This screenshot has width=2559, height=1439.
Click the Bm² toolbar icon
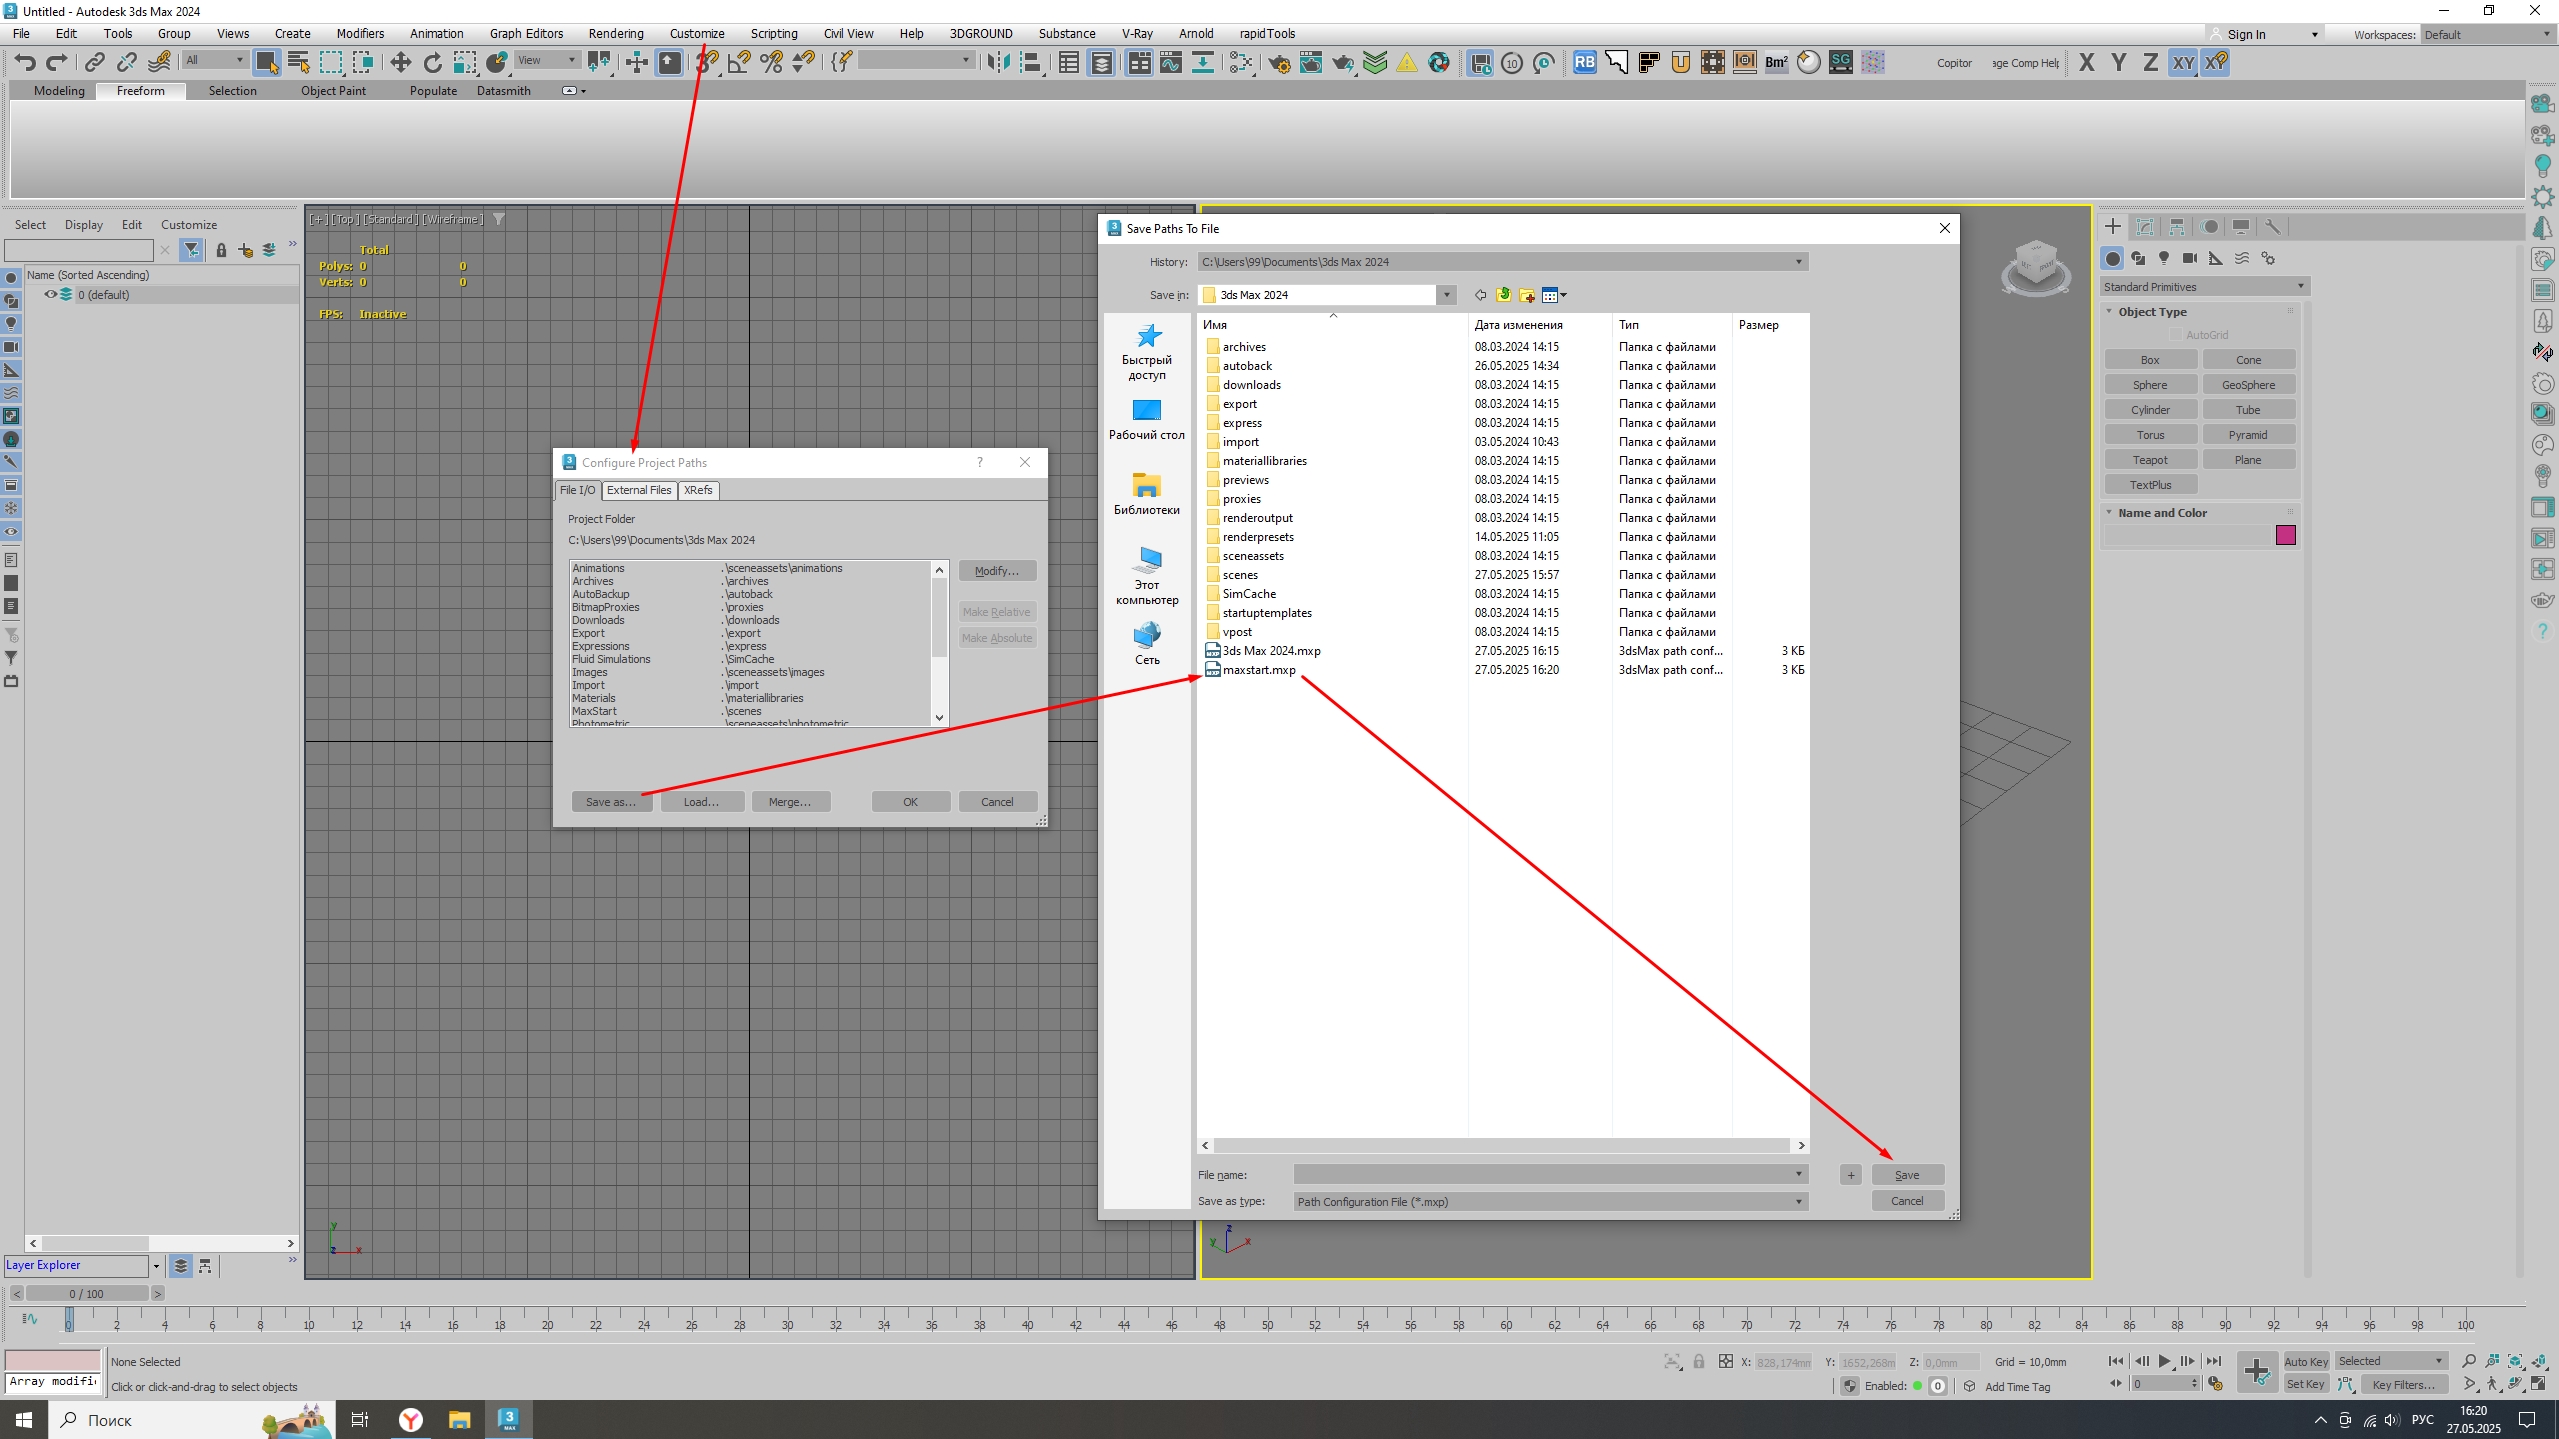click(1776, 62)
